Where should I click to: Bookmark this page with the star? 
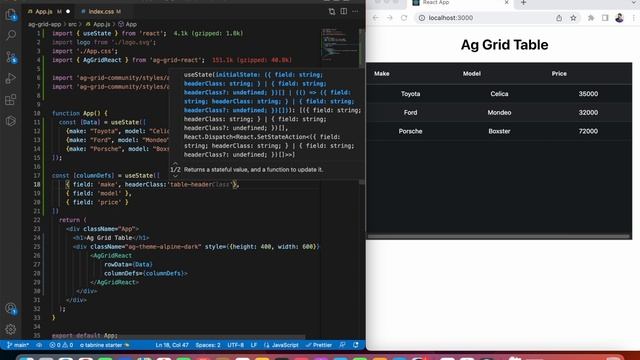click(573, 18)
